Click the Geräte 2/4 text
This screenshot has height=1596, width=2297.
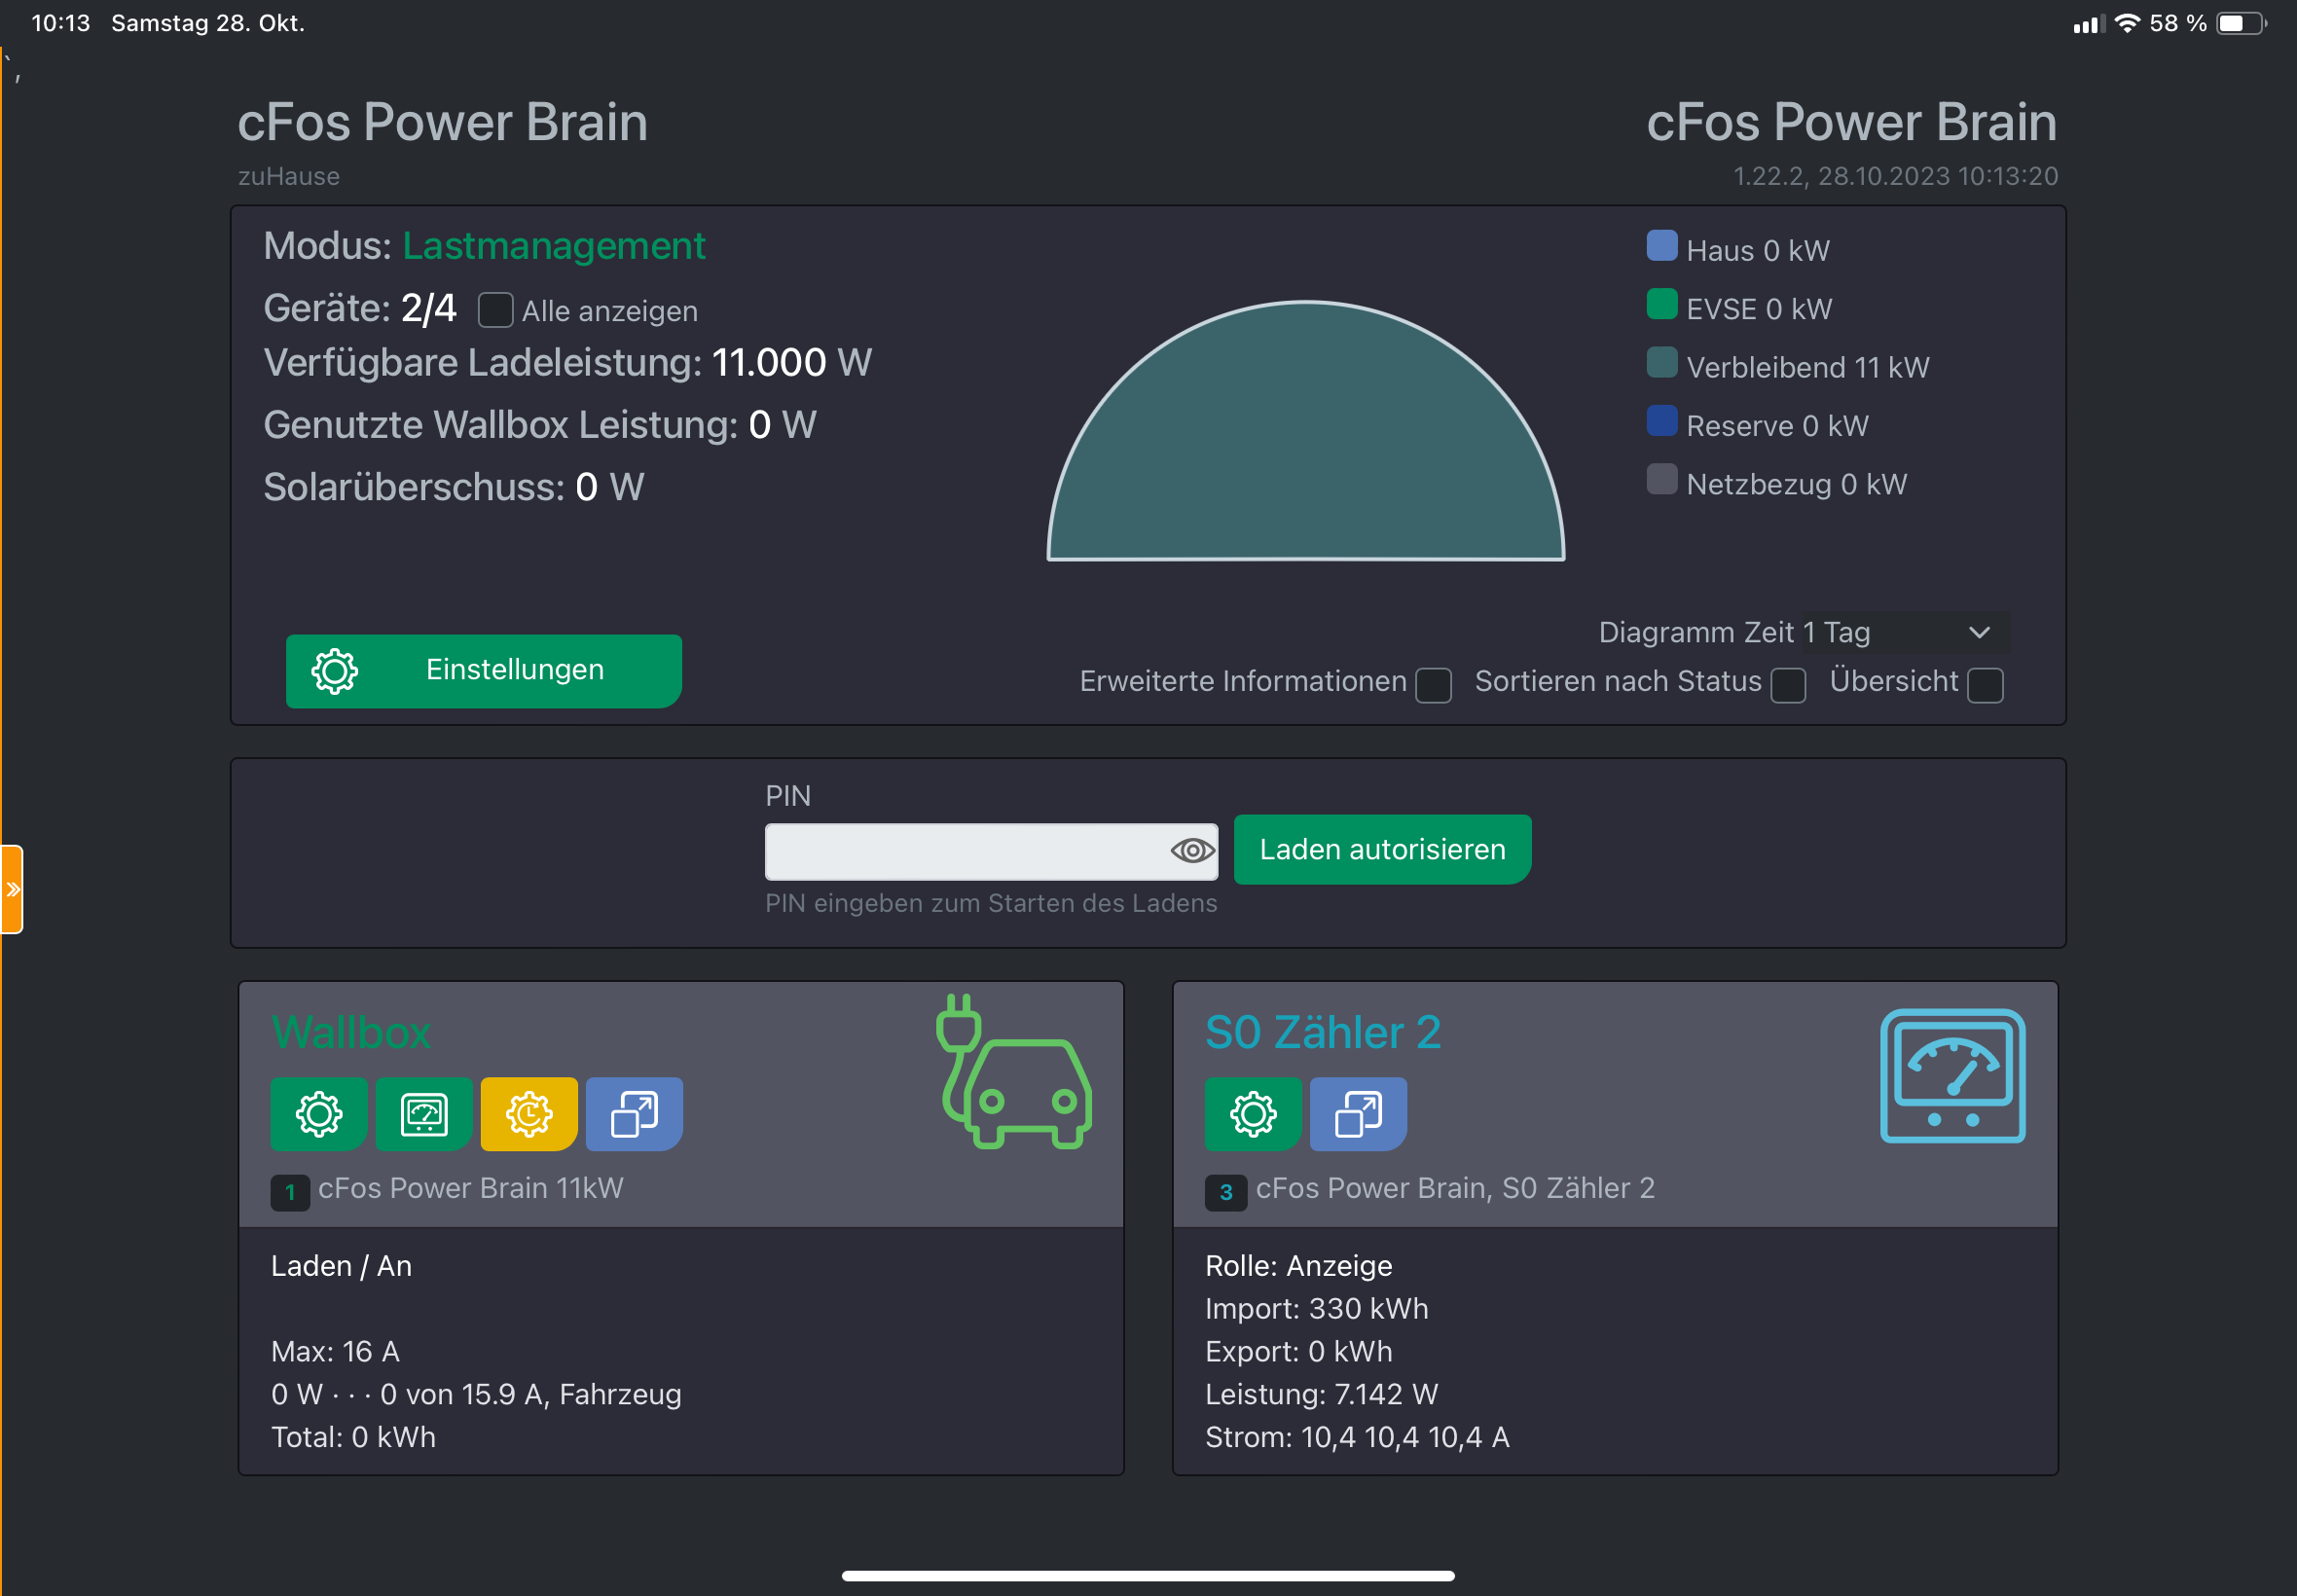360,308
